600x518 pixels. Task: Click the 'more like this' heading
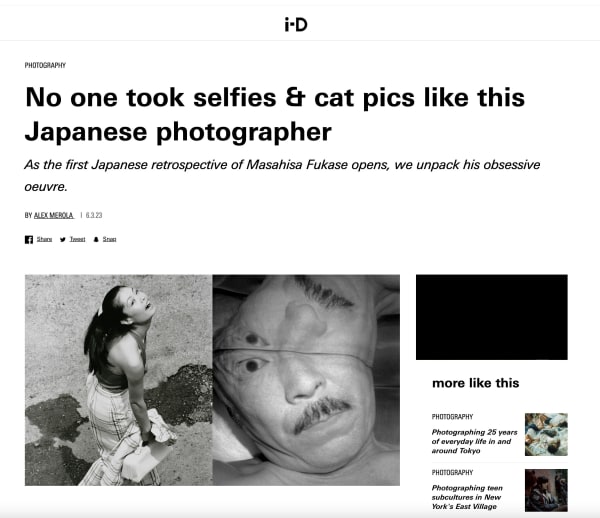[476, 383]
